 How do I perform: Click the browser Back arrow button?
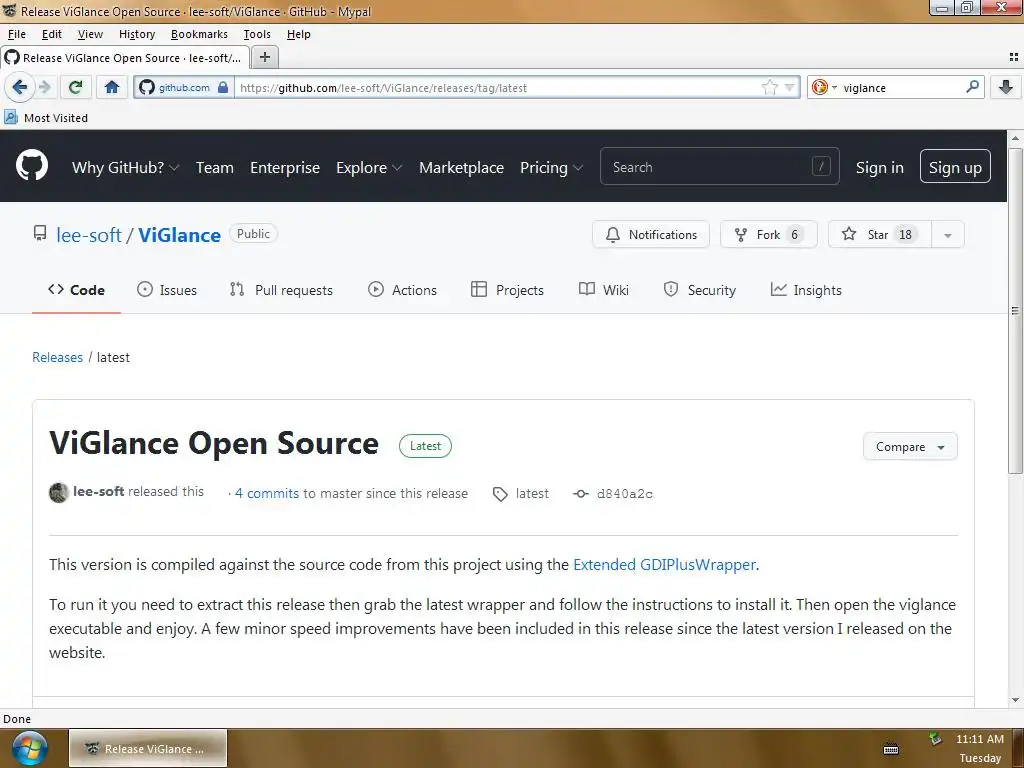(19, 87)
